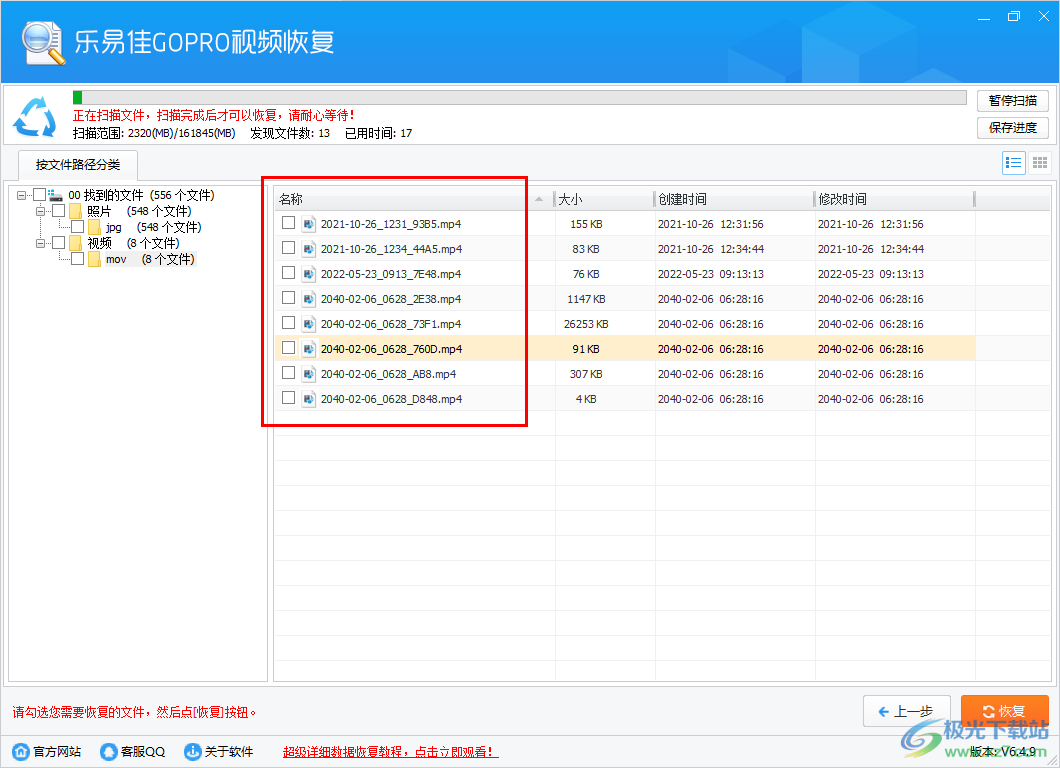Click the 版本 V6.4.9 version label
This screenshot has height=768, width=1060.
pyautogui.click(x=1003, y=751)
